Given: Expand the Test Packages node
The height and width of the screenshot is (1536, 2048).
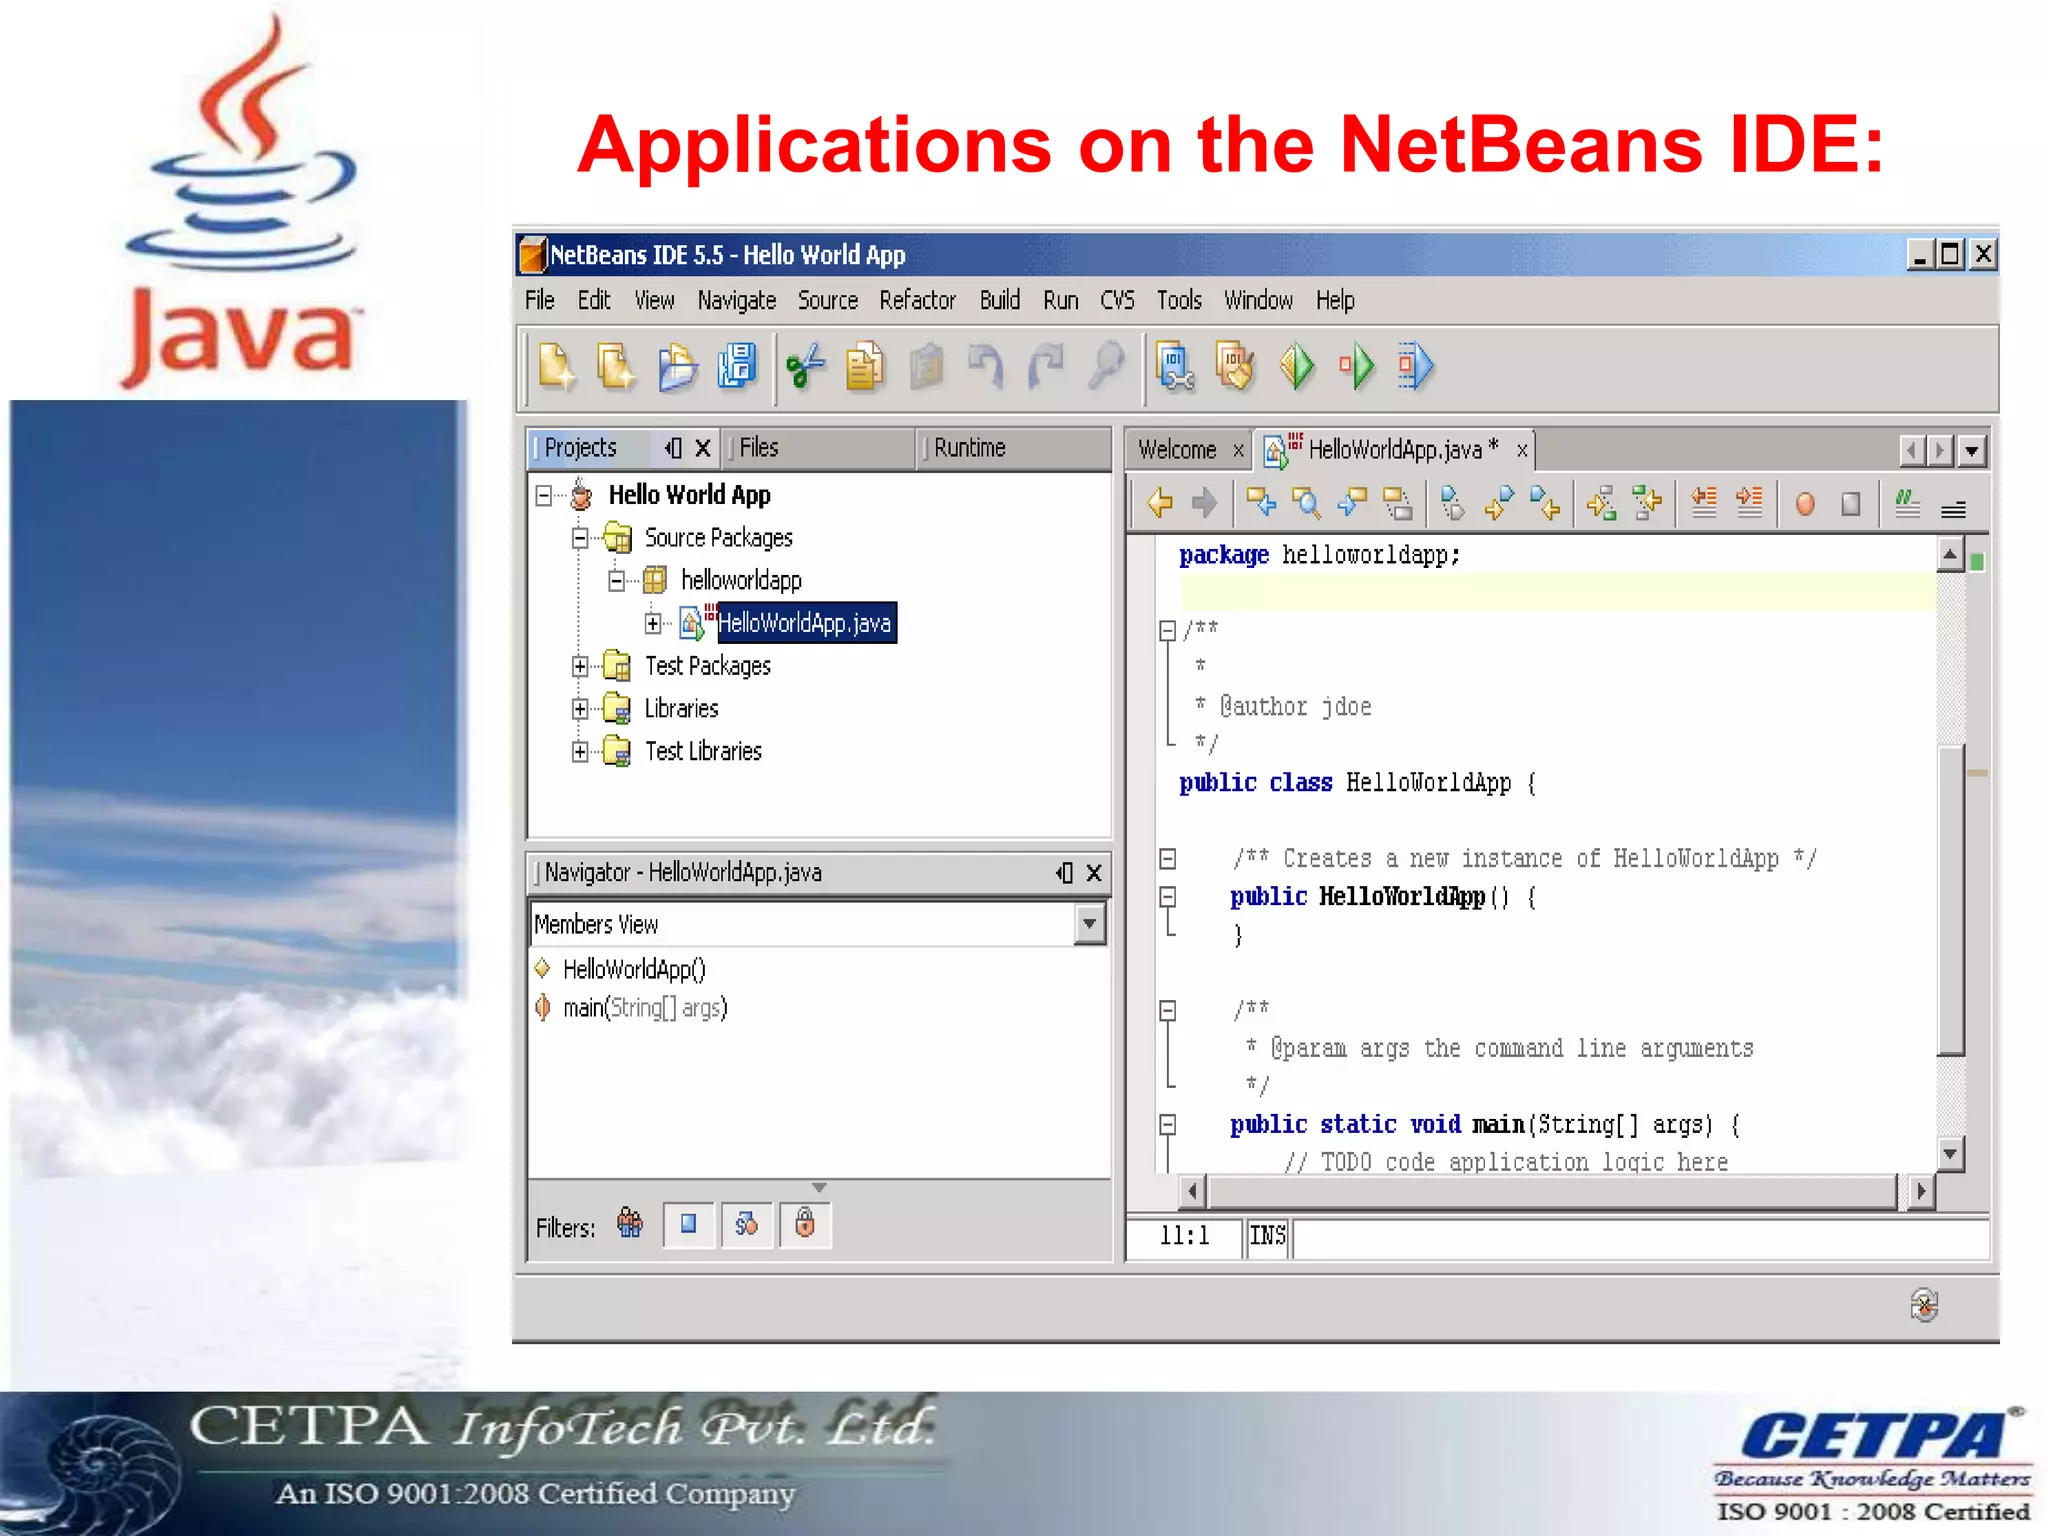Looking at the screenshot, I should point(580,666).
